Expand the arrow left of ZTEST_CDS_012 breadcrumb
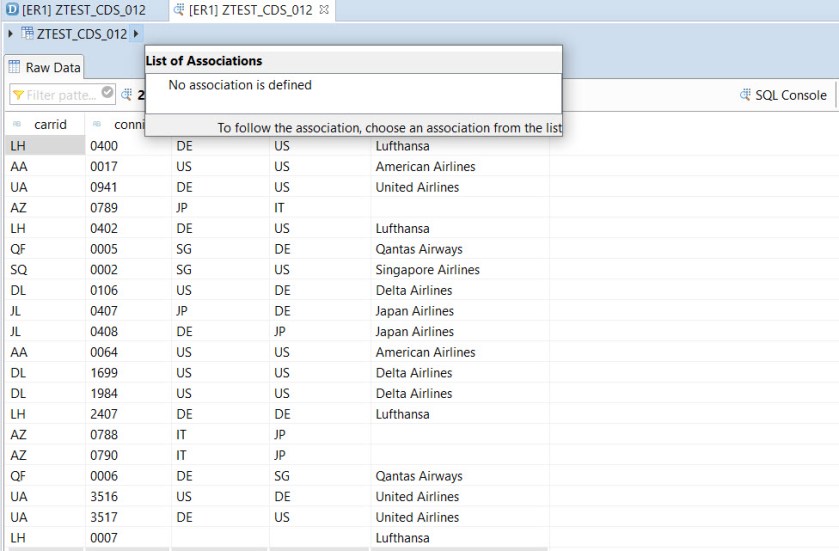The width and height of the screenshot is (839, 551). coord(10,34)
